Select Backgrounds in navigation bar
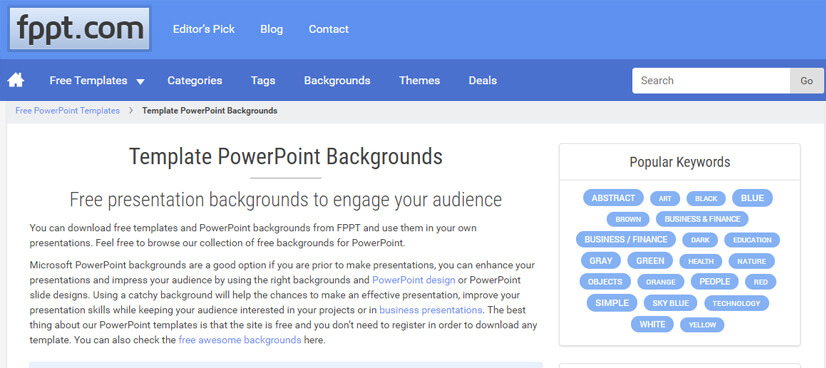 click(x=337, y=81)
